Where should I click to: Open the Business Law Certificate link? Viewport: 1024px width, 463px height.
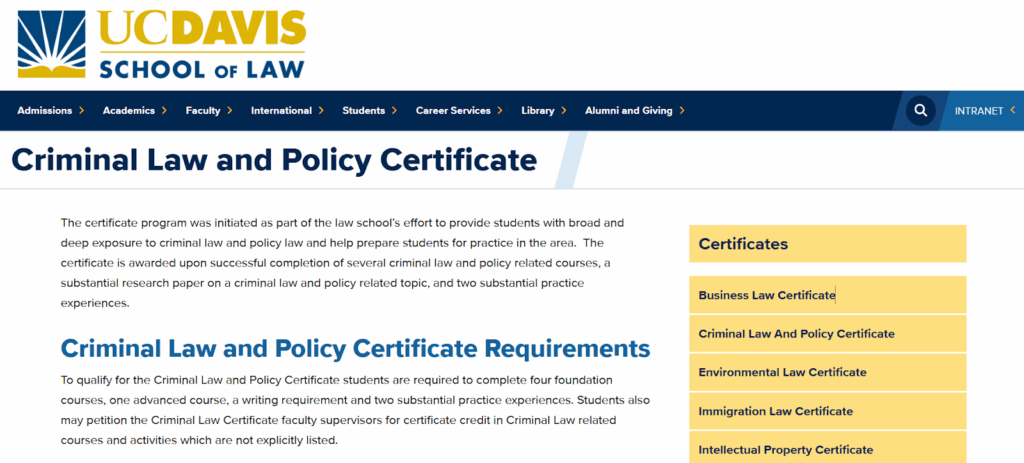point(827,295)
